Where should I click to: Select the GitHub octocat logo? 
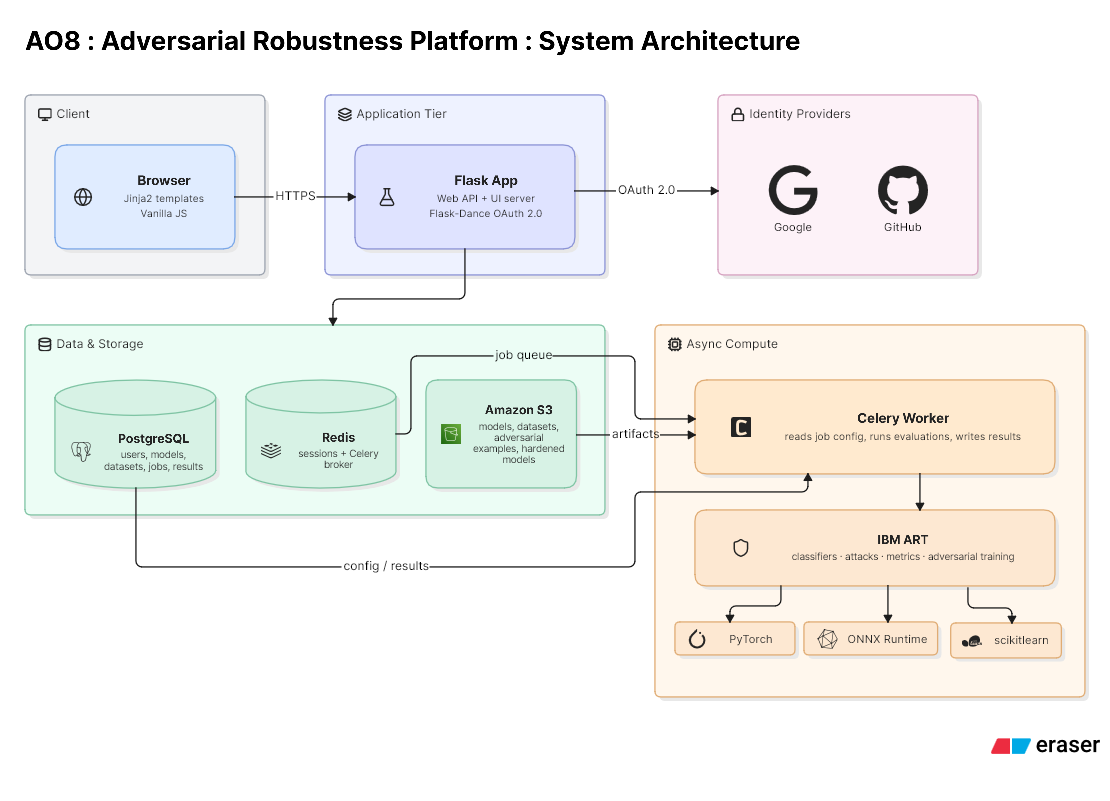903,190
